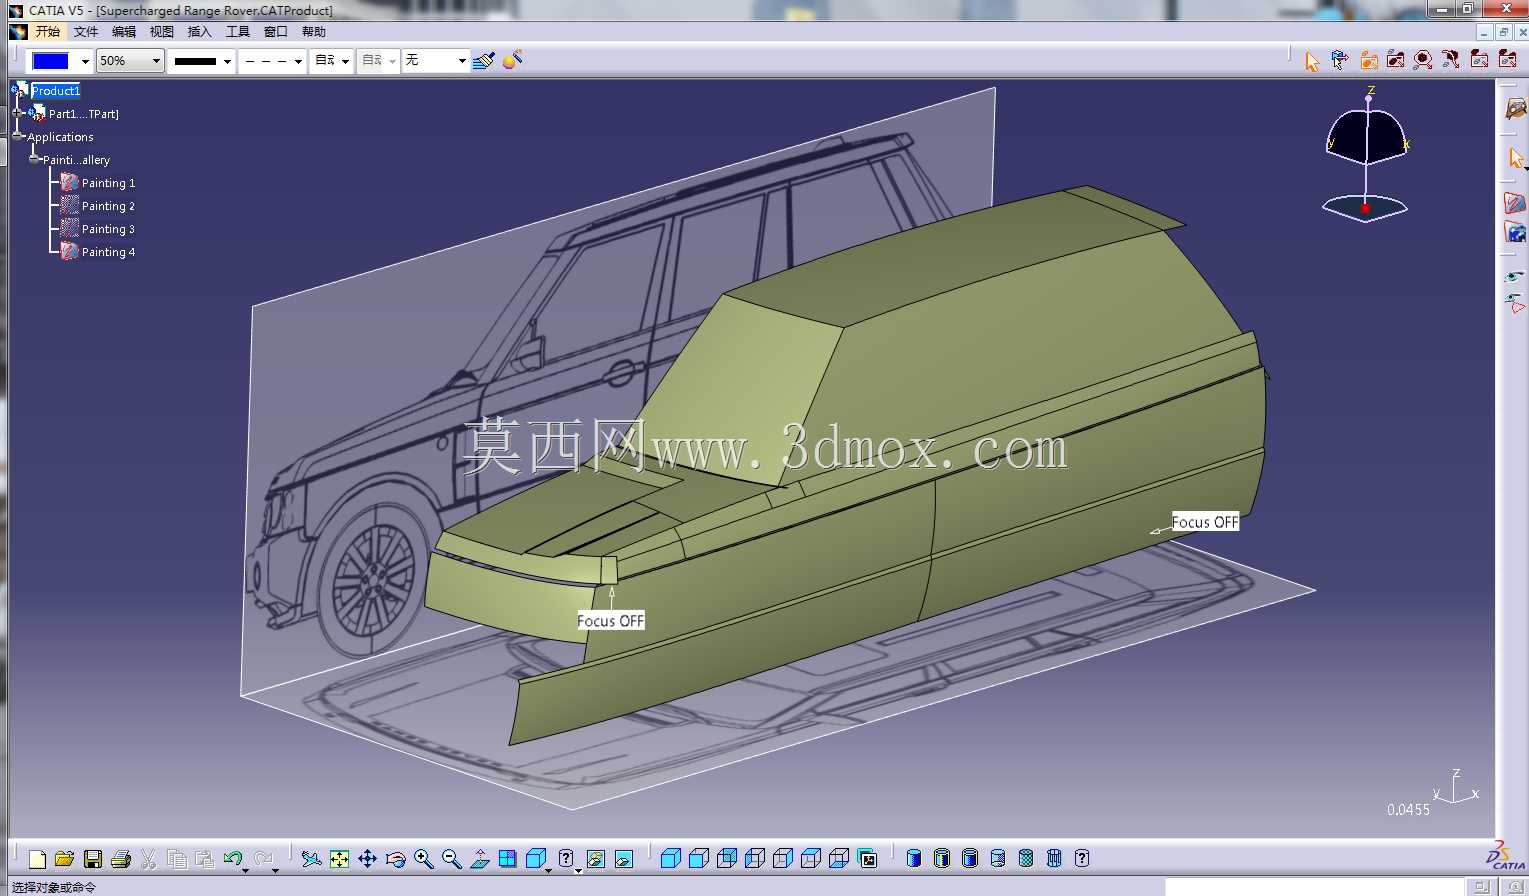
Task: Click the first blue view cube icon
Action: [671, 859]
